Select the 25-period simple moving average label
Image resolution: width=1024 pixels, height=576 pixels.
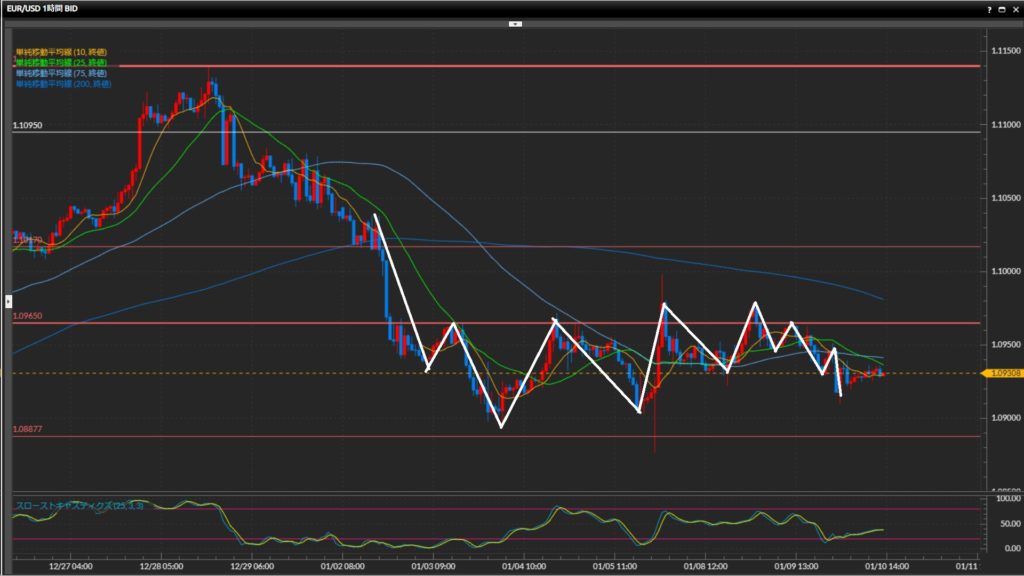[61, 62]
